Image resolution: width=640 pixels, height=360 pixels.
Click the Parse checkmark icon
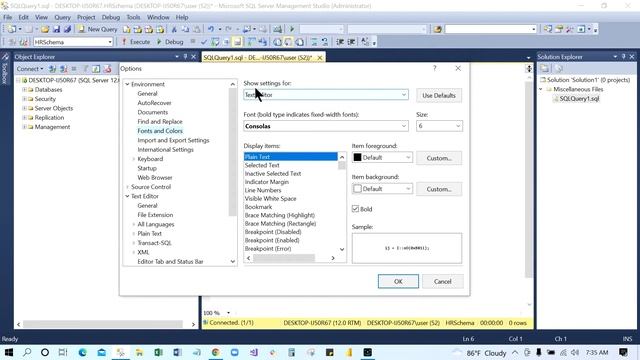click(x=204, y=42)
